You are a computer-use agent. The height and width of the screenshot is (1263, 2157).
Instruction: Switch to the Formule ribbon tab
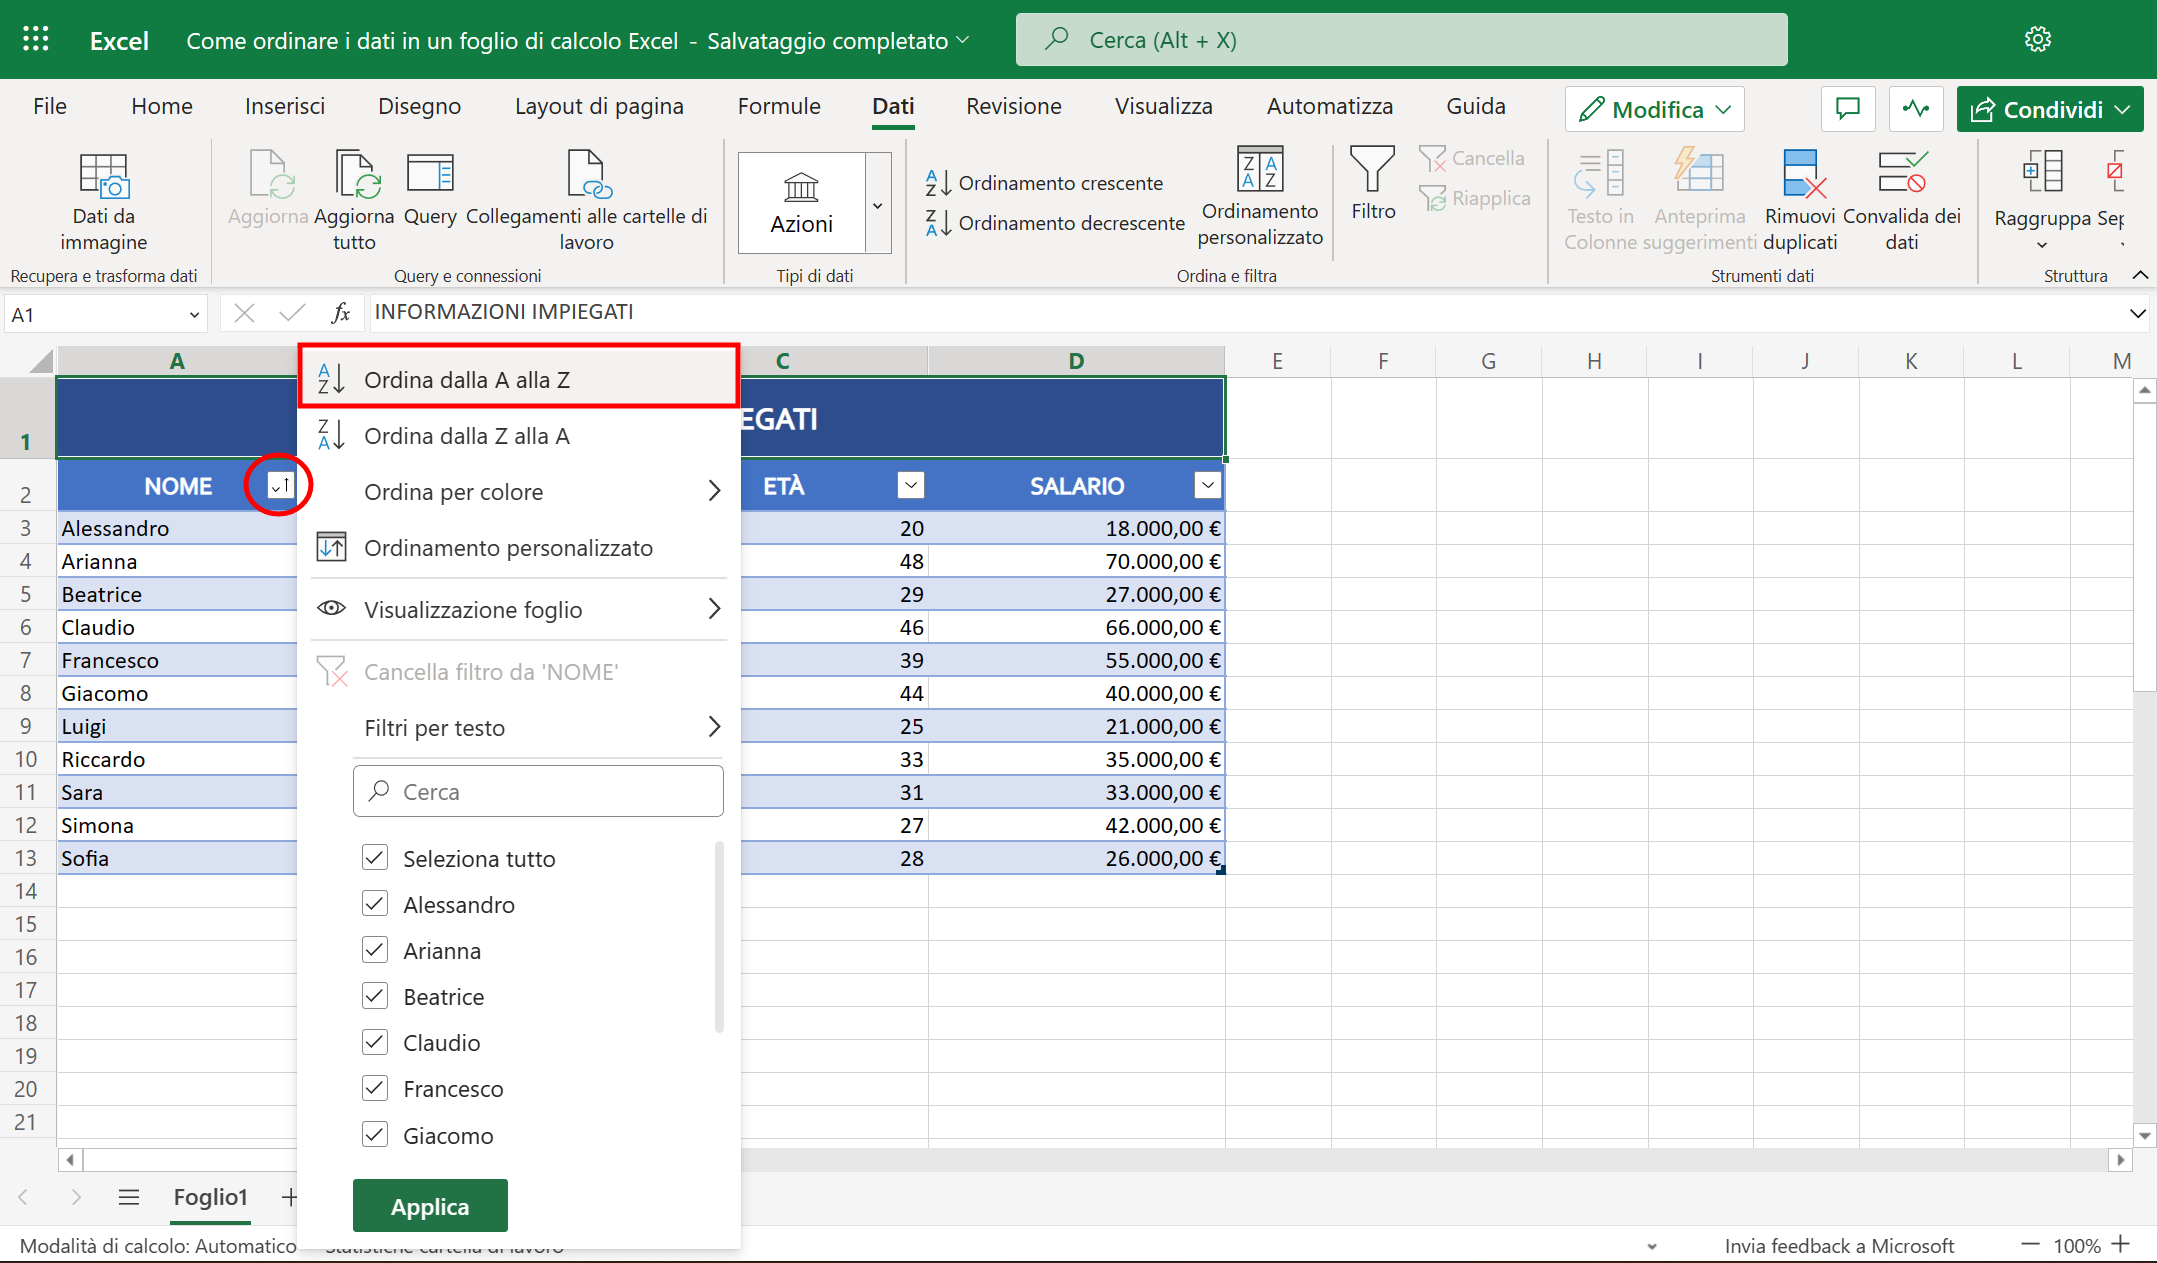778,106
